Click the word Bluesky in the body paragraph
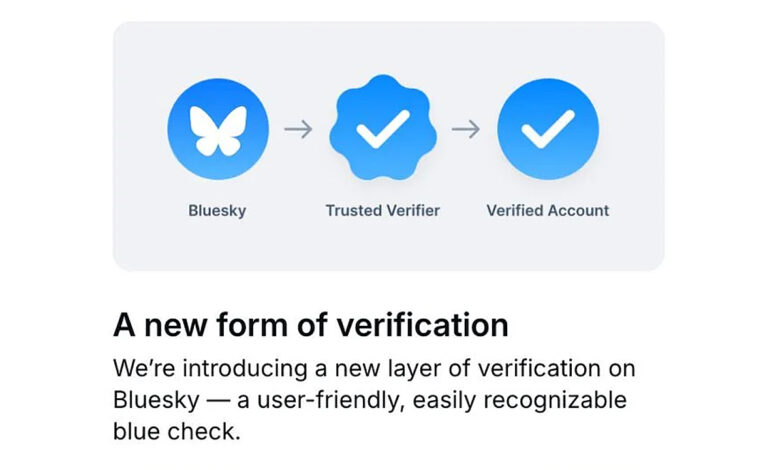 coord(156,400)
